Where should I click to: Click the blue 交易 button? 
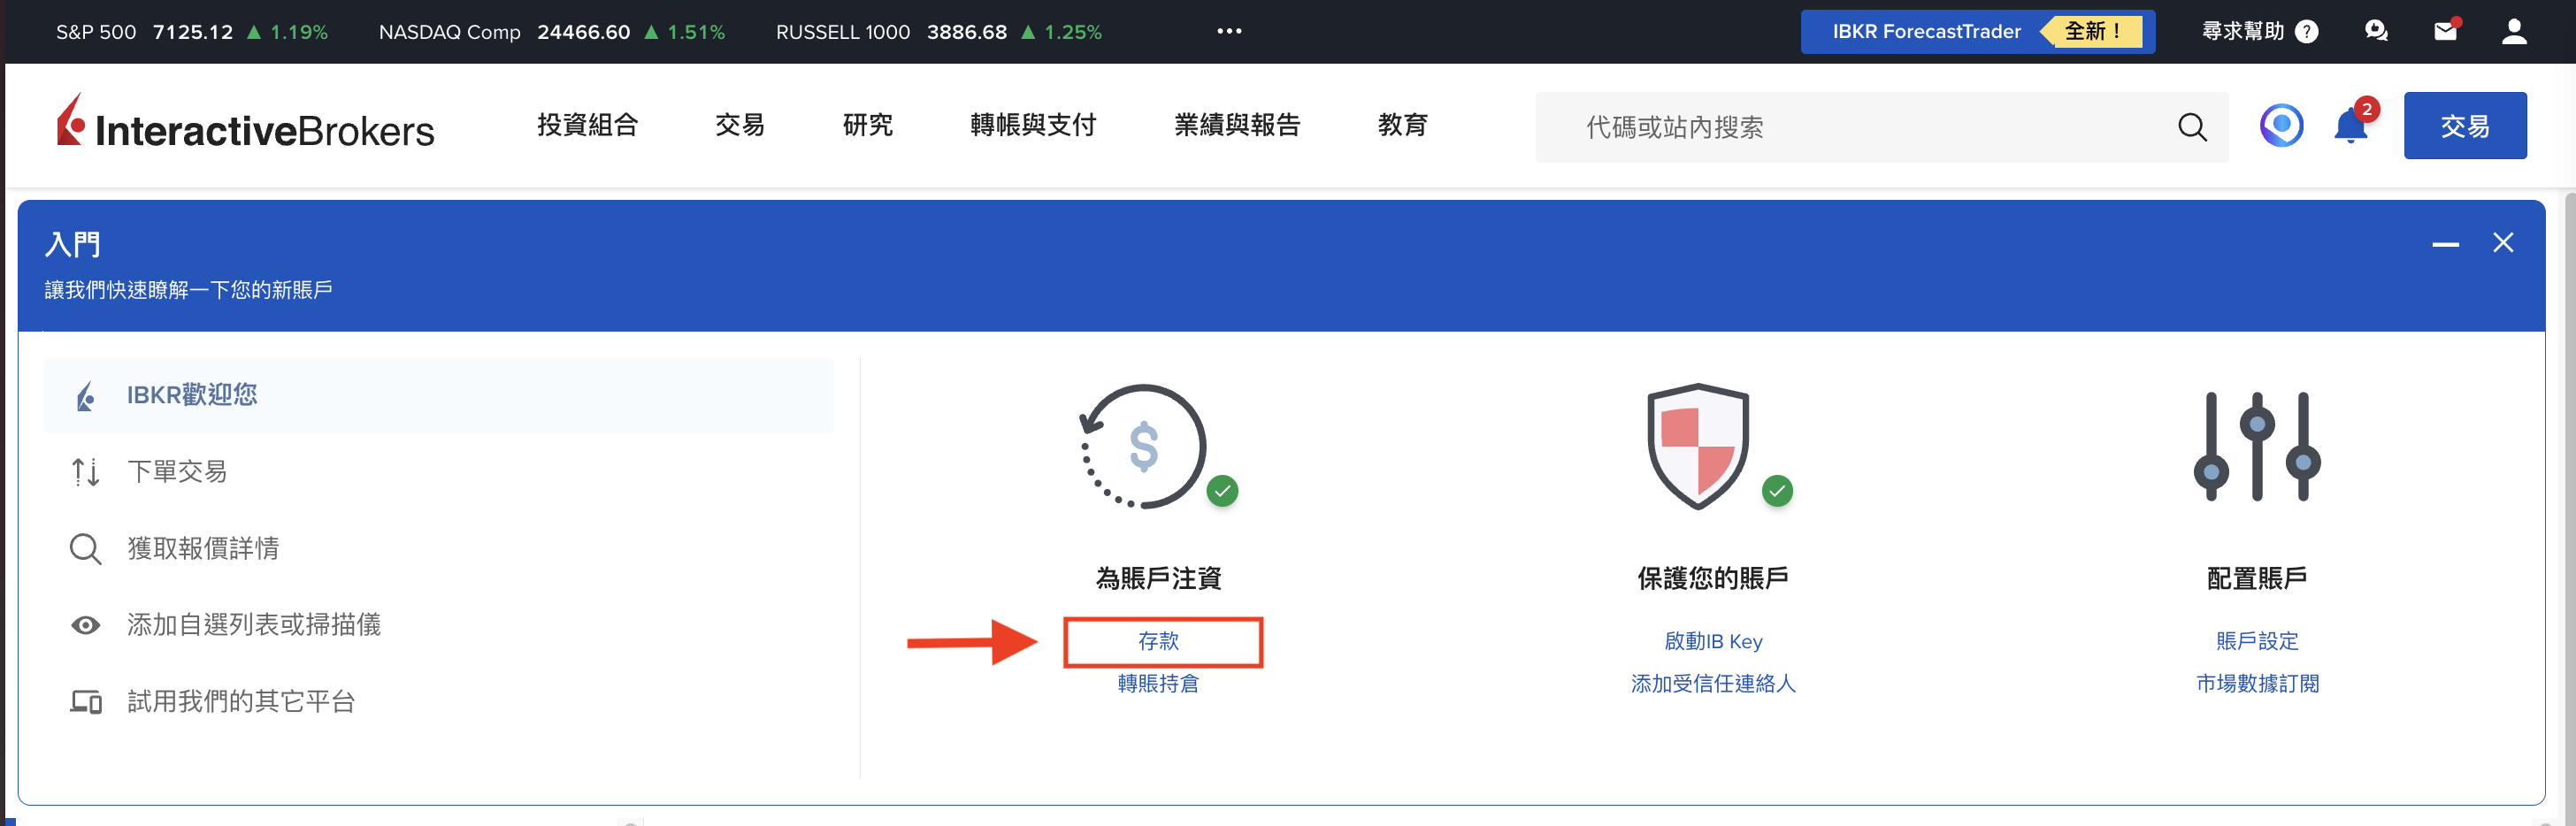point(2464,126)
